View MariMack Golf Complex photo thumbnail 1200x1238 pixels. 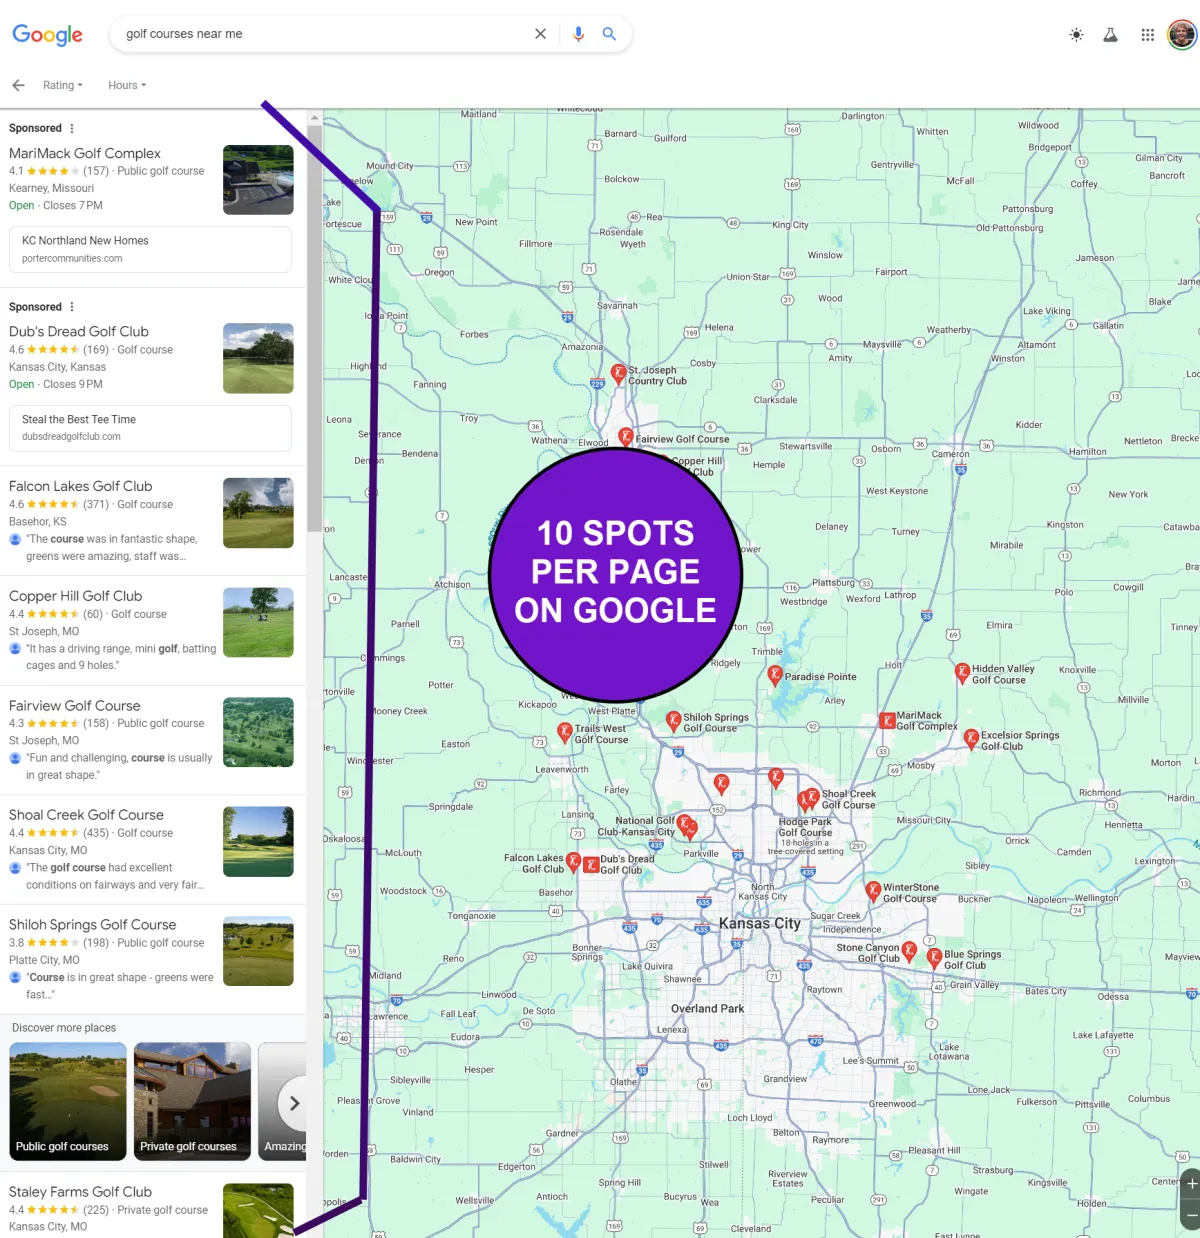point(258,180)
